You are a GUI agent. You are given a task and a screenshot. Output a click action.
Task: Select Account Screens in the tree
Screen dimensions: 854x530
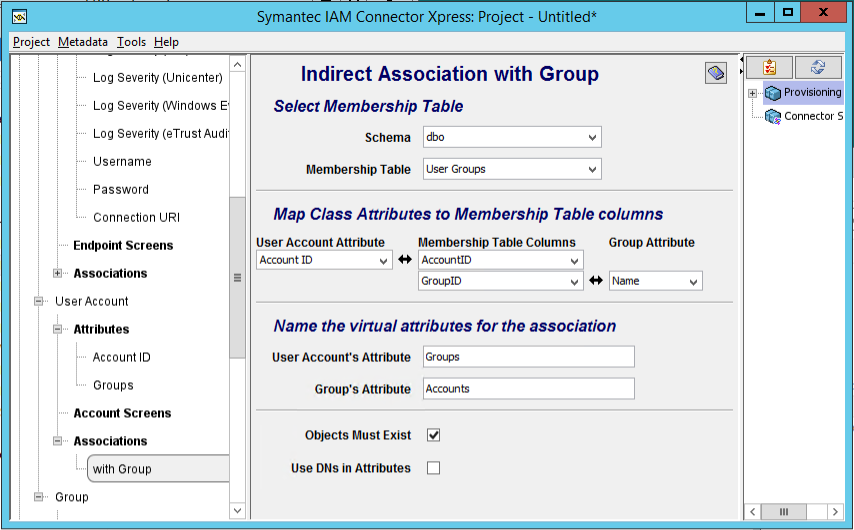(x=122, y=413)
